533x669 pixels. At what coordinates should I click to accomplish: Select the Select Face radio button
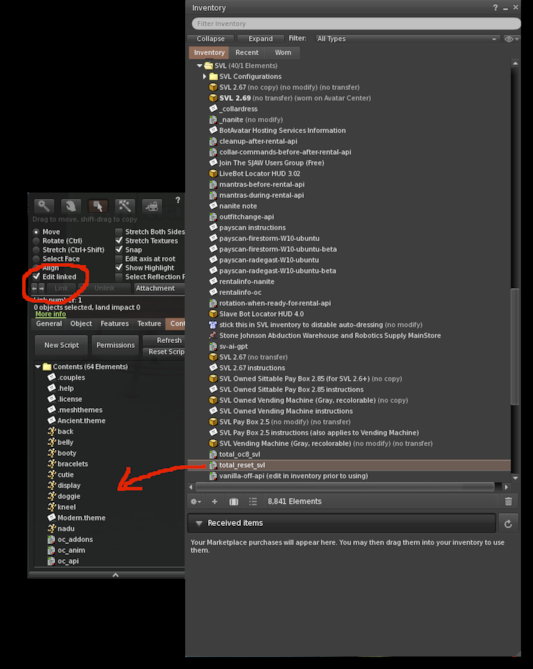(36, 259)
